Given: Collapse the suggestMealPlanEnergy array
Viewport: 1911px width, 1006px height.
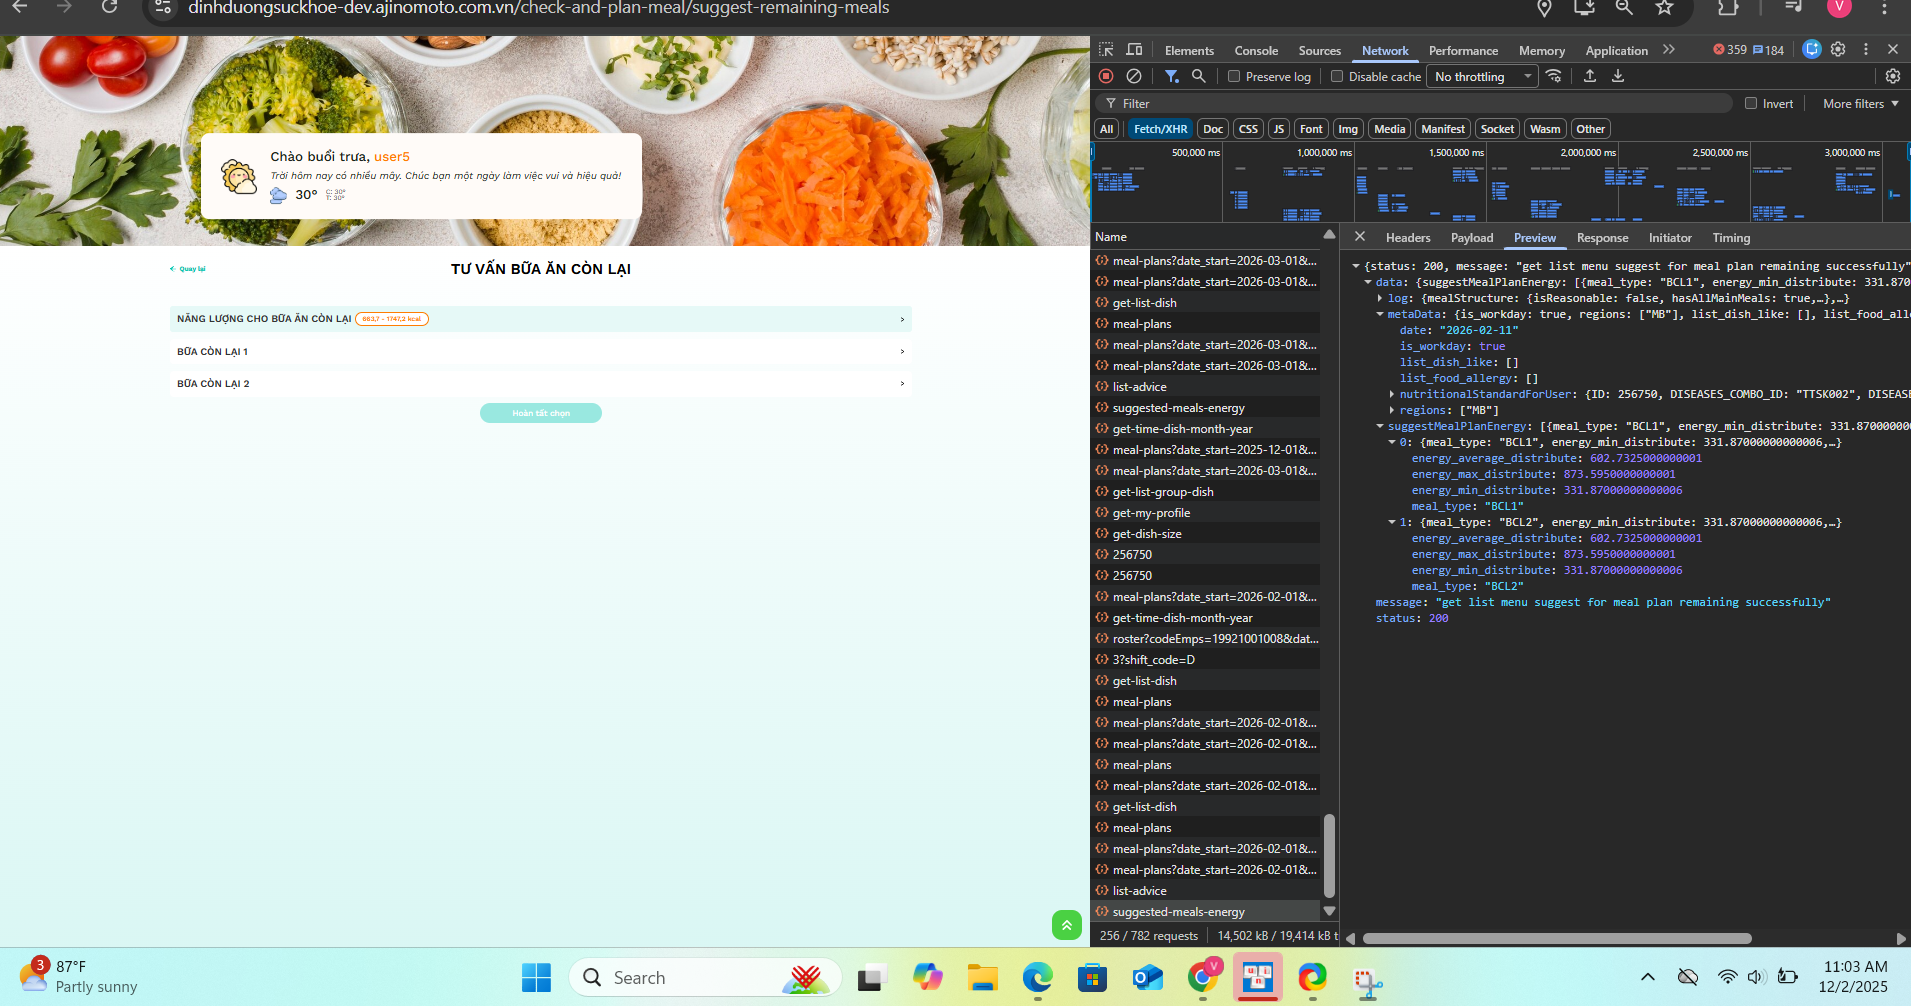Looking at the screenshot, I should pos(1380,426).
